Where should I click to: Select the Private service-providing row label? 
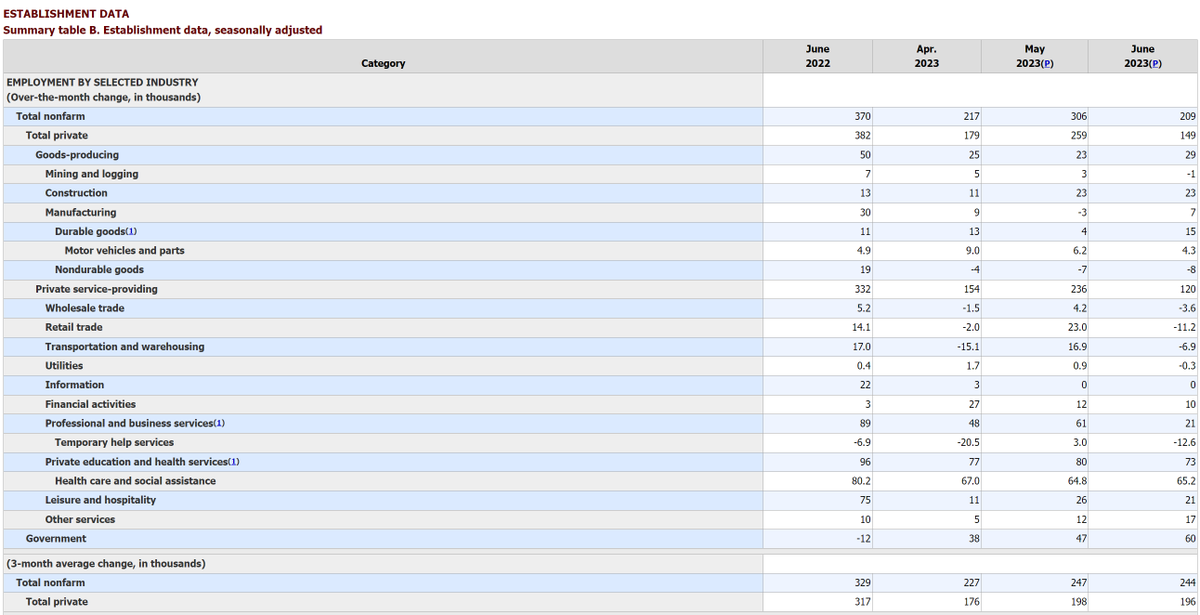96,289
